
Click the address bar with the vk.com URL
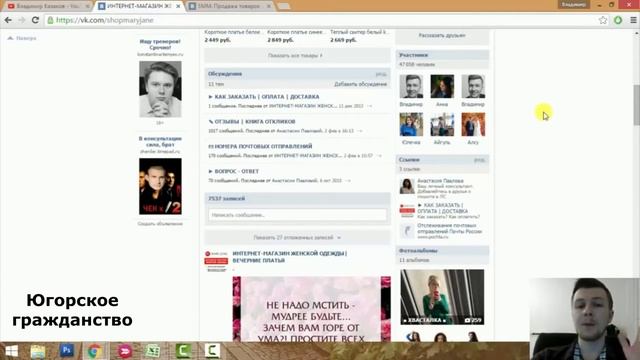pos(322,20)
